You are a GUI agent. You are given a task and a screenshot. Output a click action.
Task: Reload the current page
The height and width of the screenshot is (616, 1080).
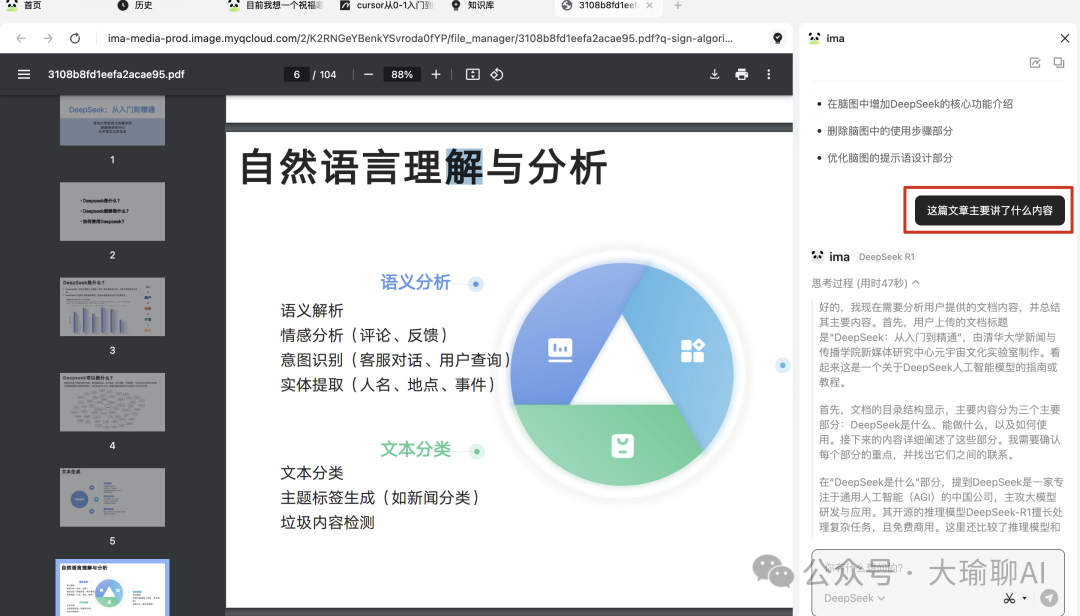(75, 38)
